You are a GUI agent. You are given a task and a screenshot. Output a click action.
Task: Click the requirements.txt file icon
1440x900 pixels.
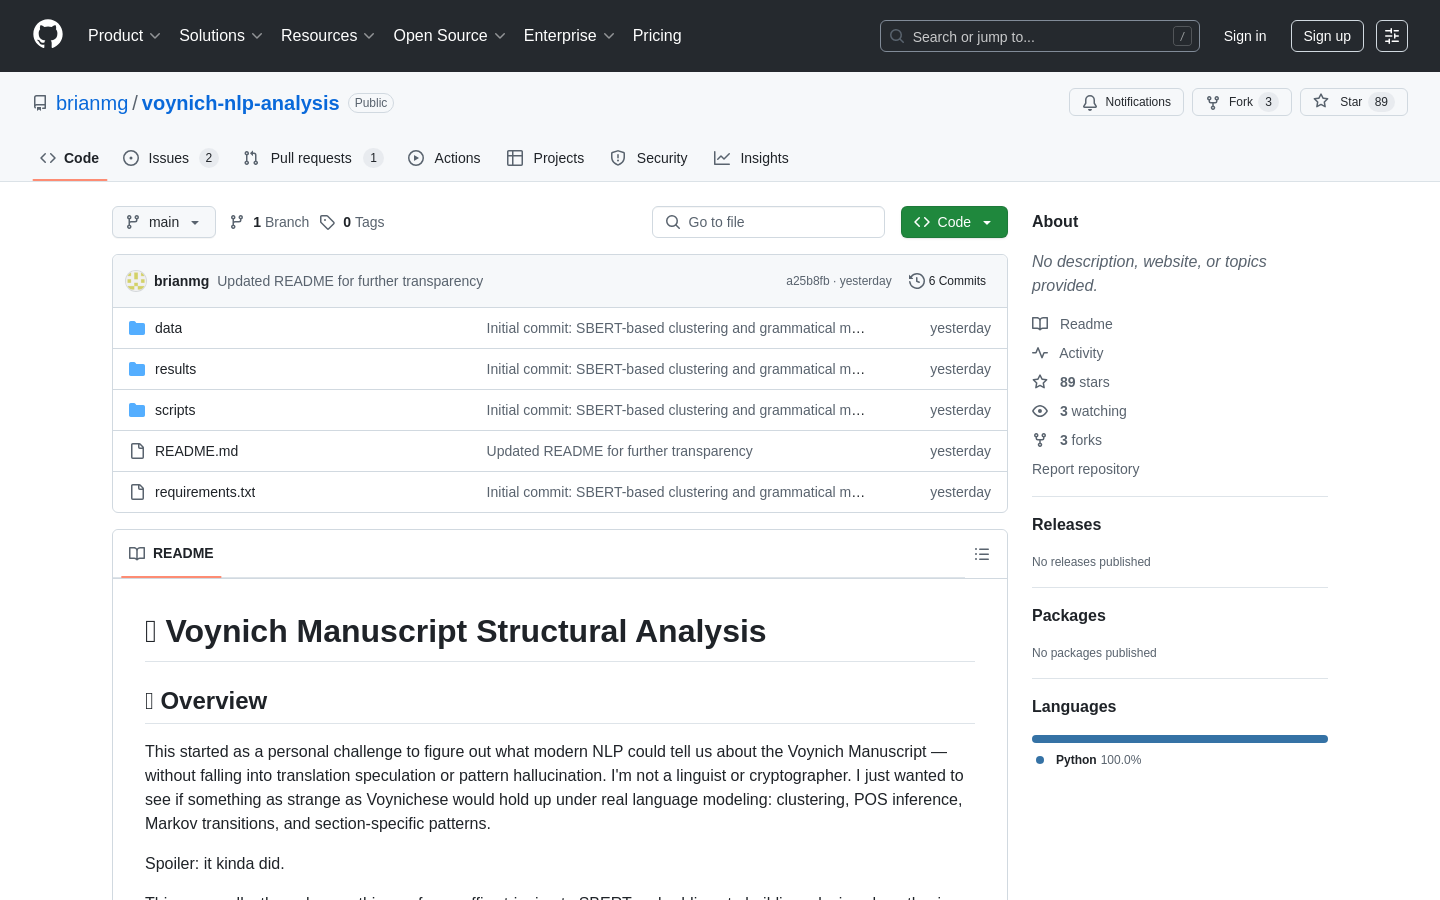(137, 492)
